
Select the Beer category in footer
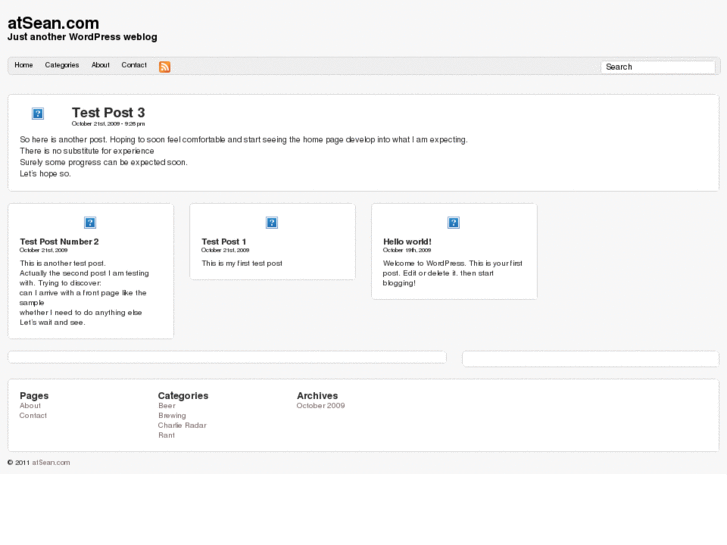pyautogui.click(x=166, y=406)
